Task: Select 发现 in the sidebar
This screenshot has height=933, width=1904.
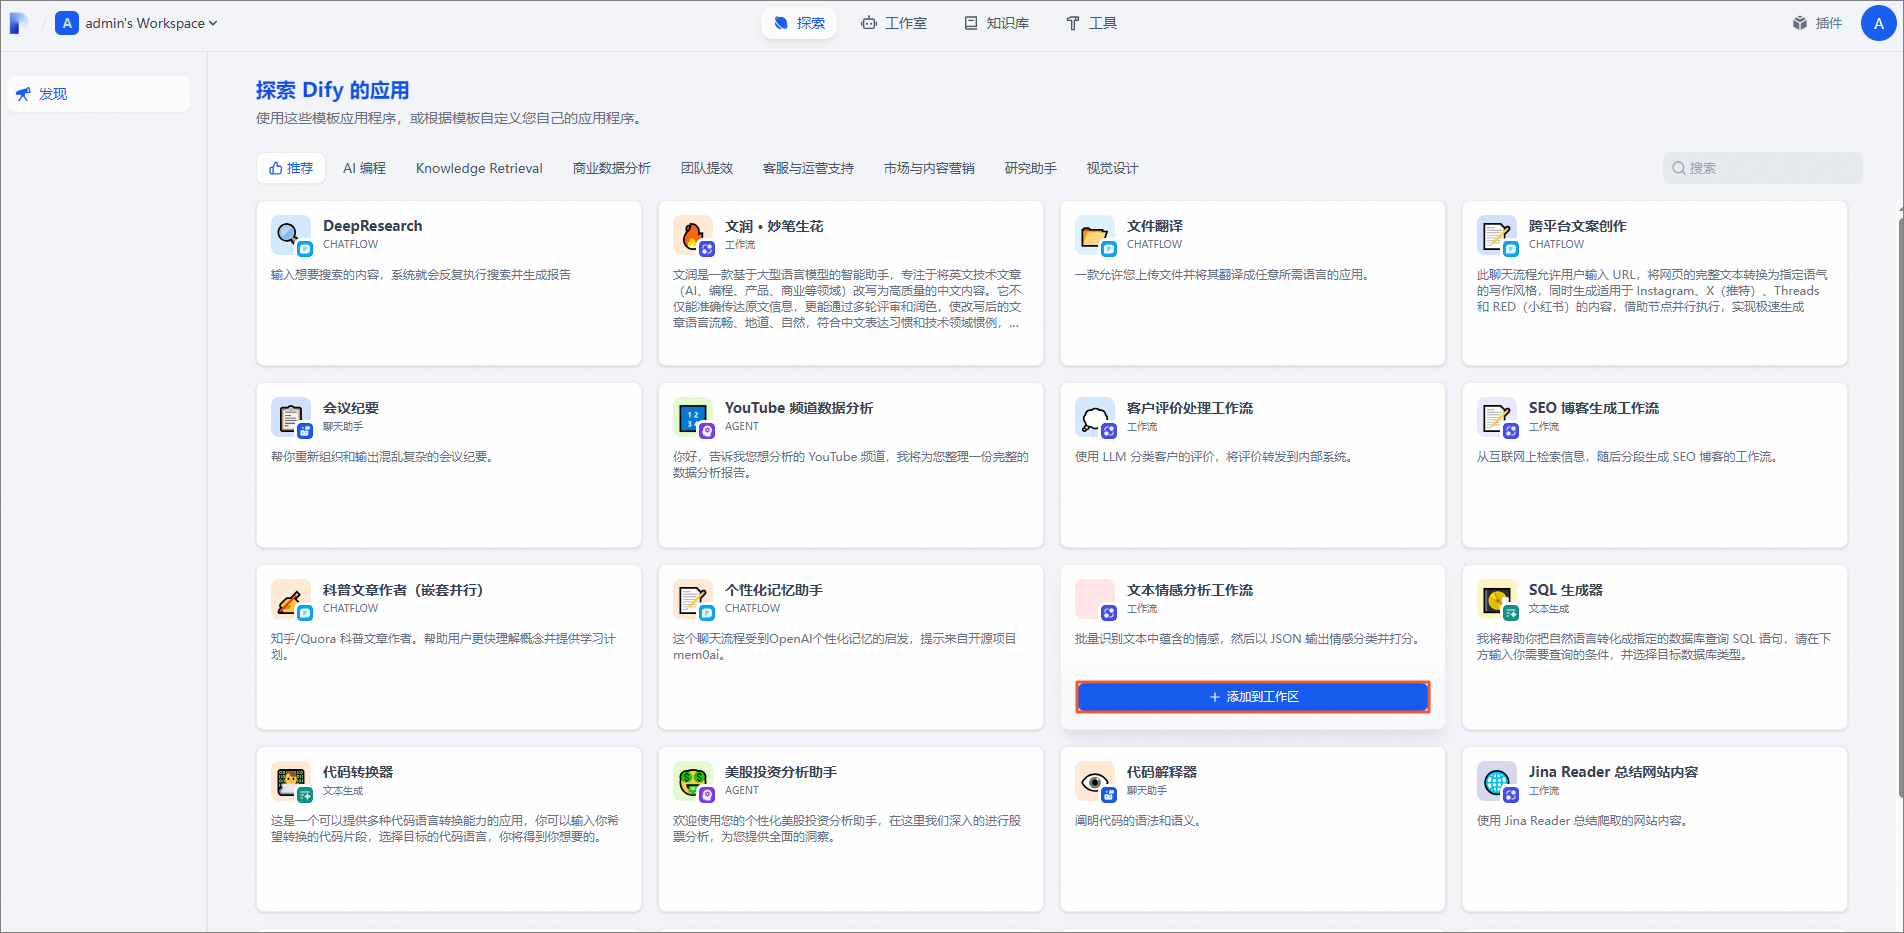Action: click(98, 94)
